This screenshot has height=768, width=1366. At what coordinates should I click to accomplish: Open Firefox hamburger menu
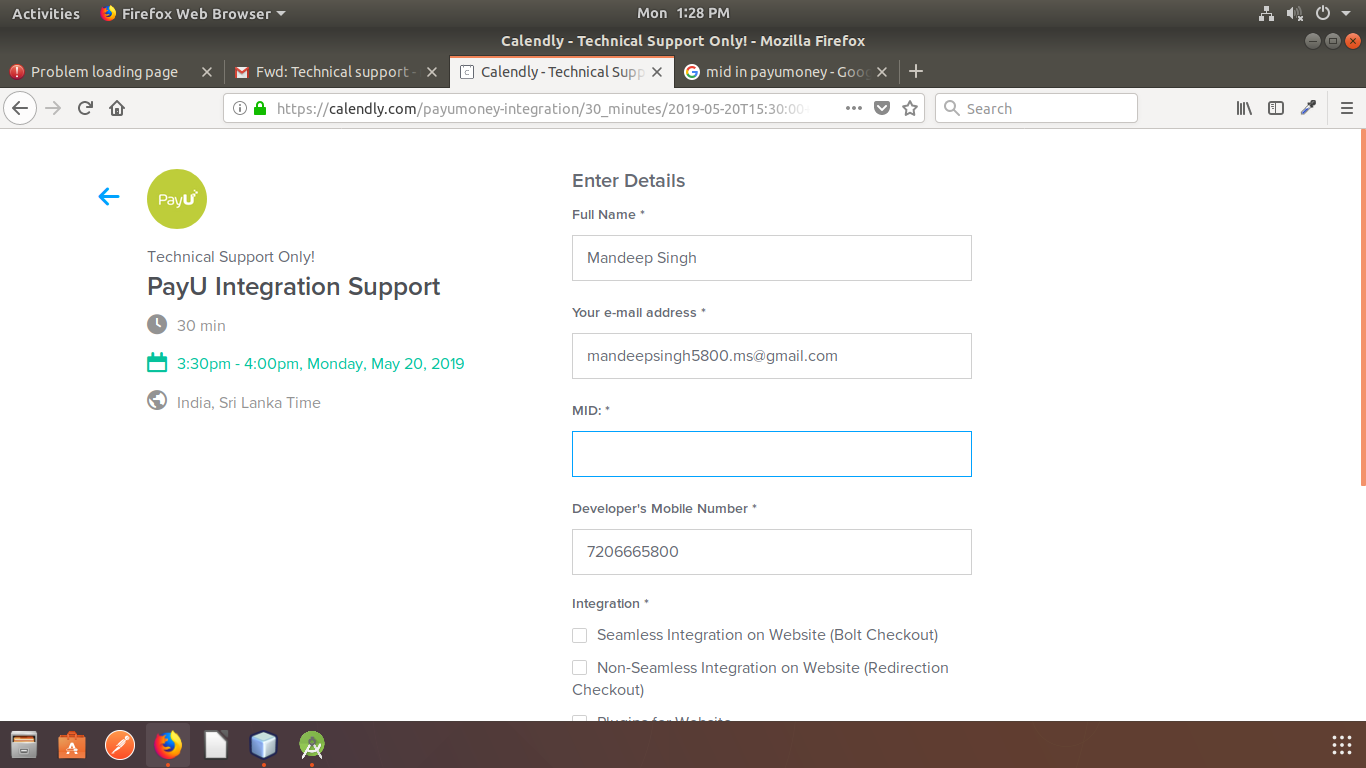coord(1347,108)
